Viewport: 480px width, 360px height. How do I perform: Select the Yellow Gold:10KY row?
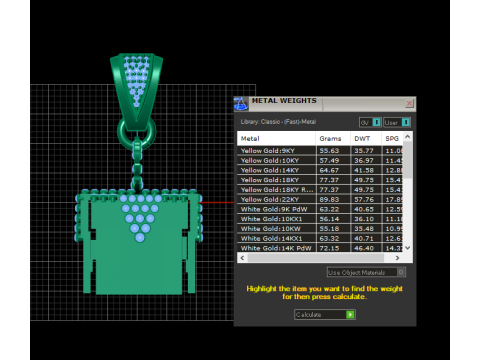[320, 160]
